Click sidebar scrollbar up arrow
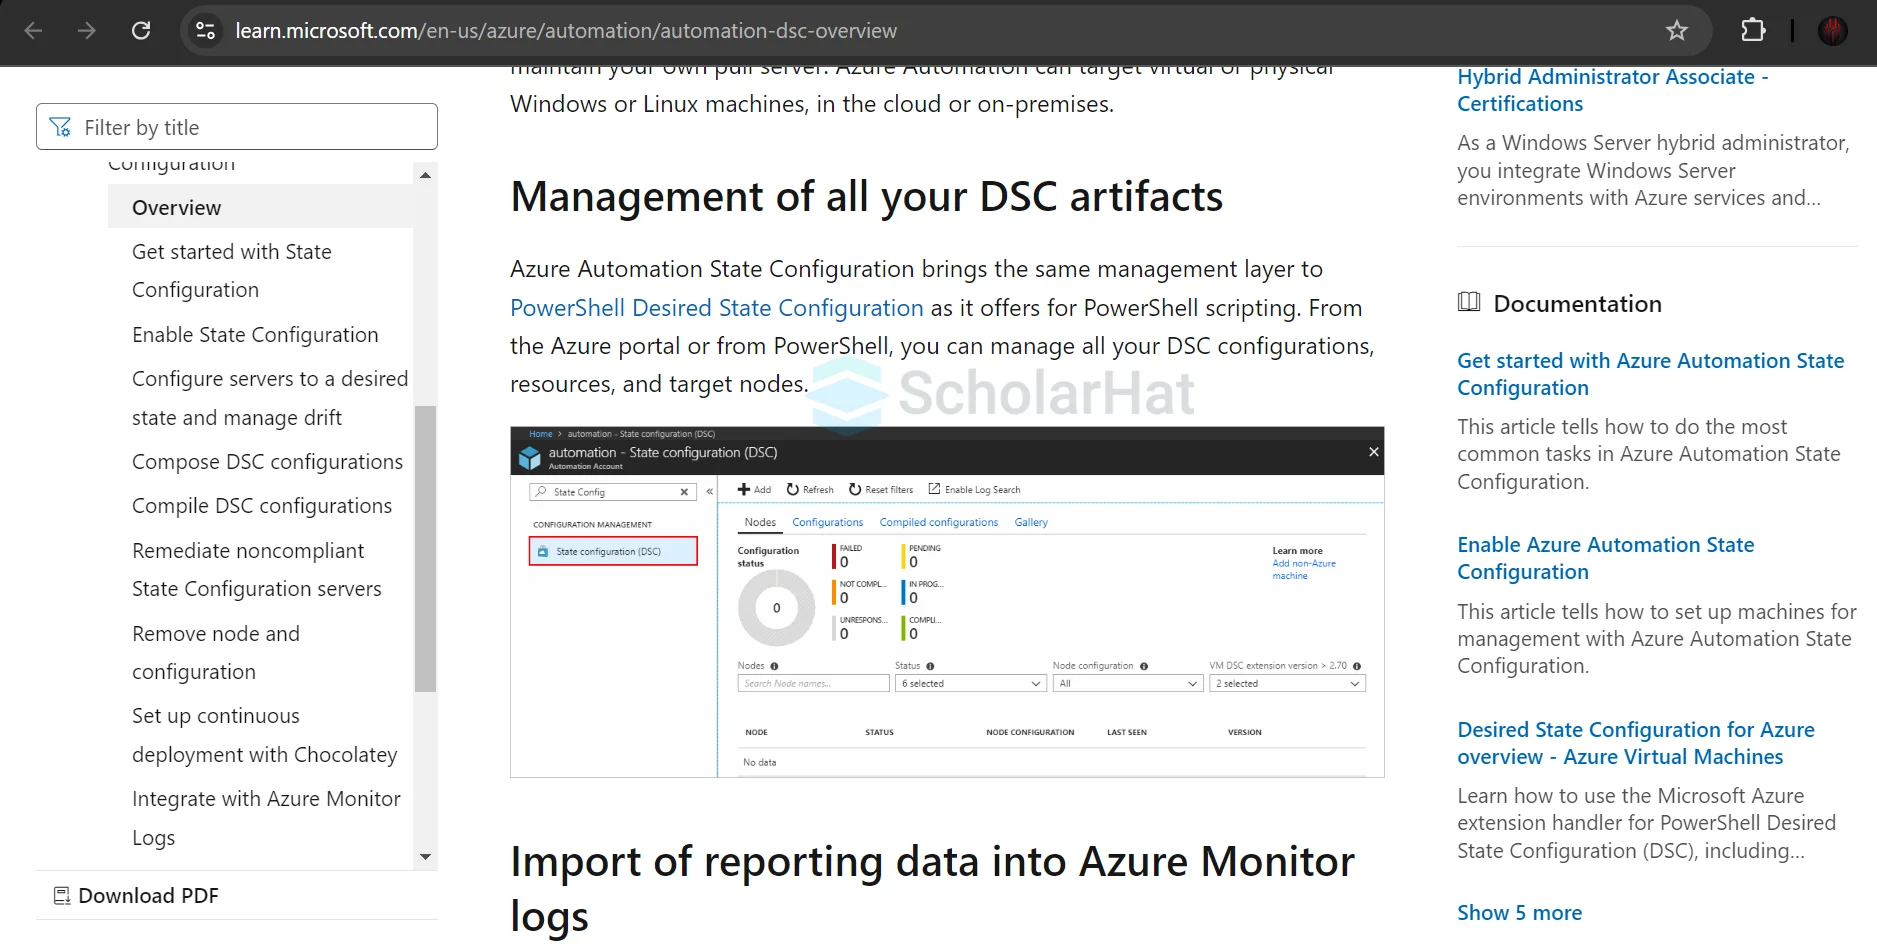 click(425, 175)
